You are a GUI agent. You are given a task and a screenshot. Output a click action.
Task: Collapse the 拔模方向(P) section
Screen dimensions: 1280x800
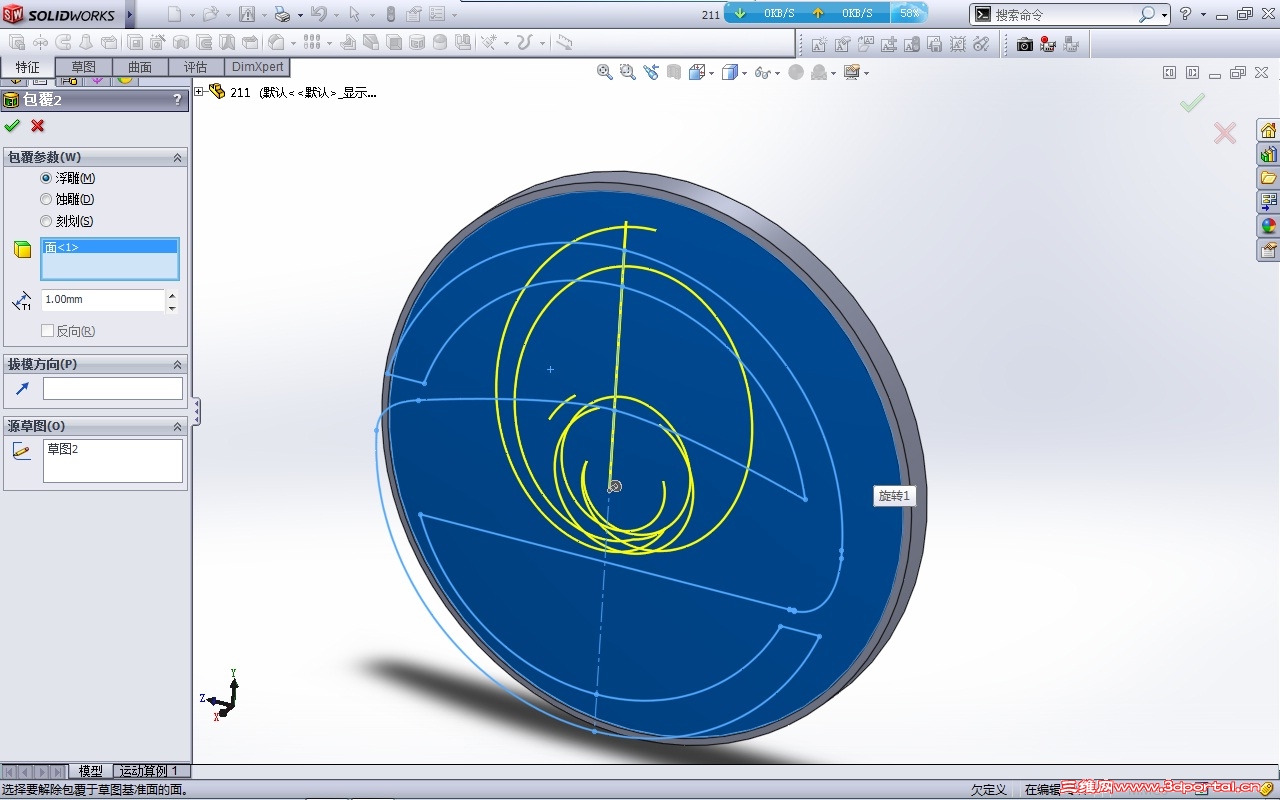(178, 365)
